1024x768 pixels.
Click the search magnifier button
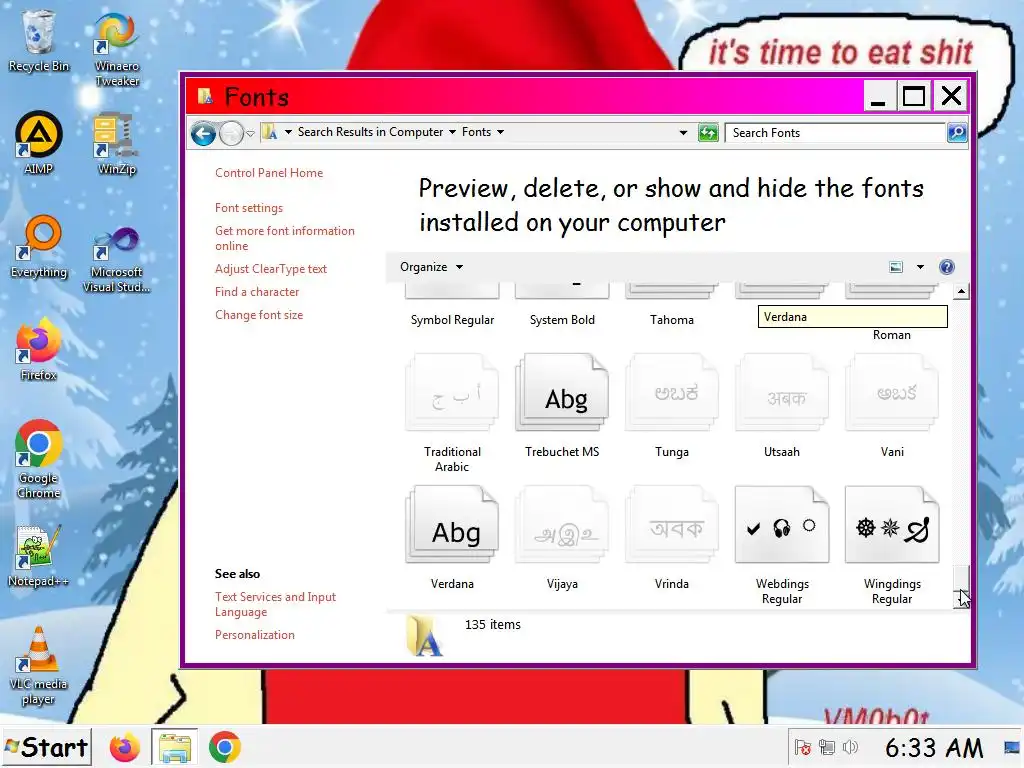[x=957, y=133]
